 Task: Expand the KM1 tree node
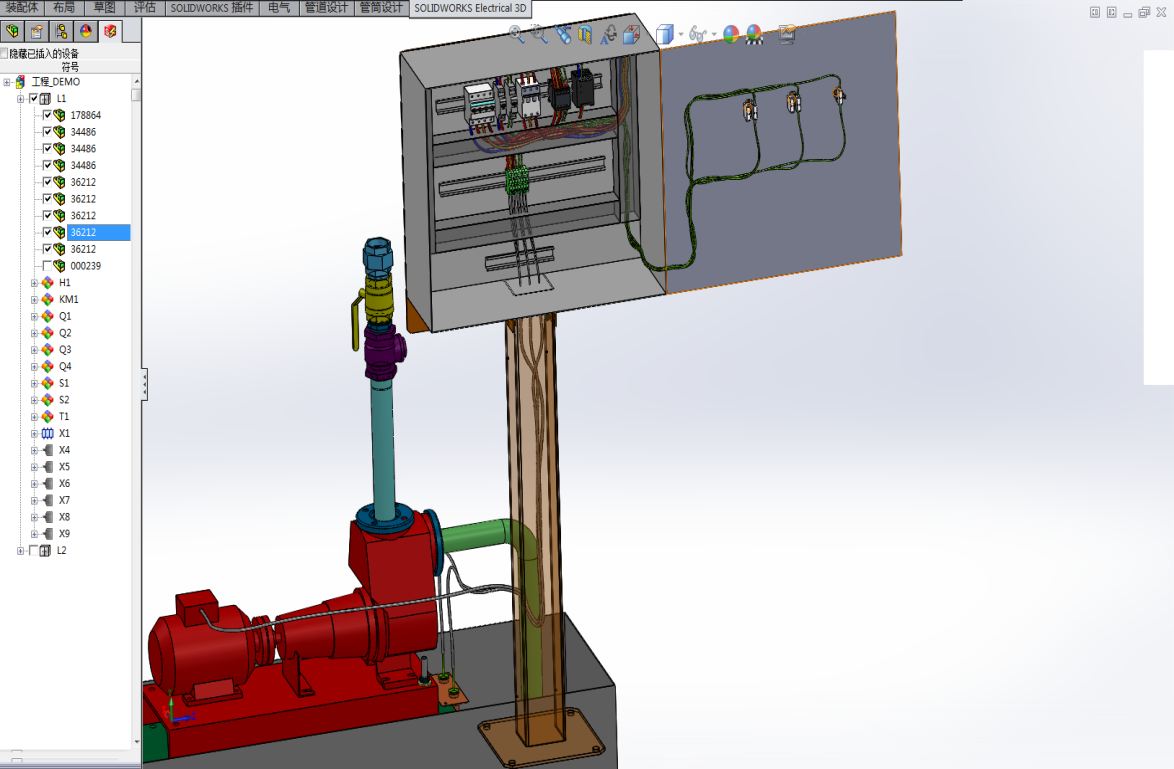click(34, 300)
